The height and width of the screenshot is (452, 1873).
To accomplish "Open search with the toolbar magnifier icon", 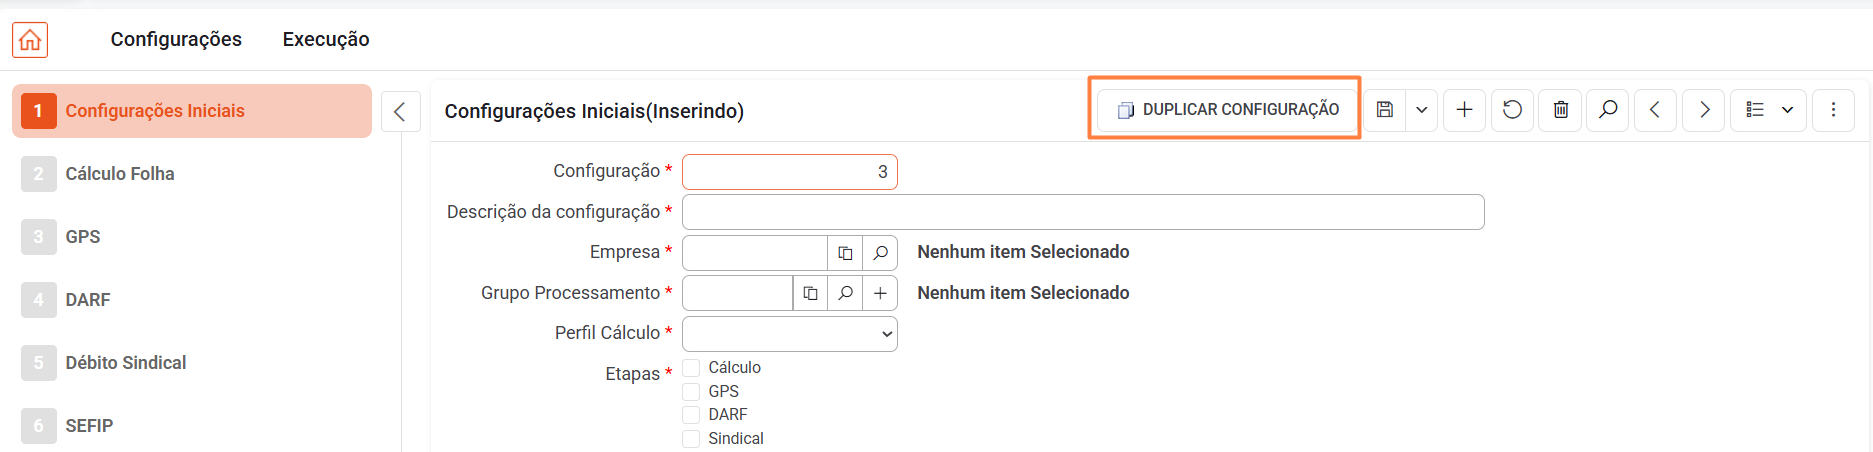I will [x=1608, y=110].
